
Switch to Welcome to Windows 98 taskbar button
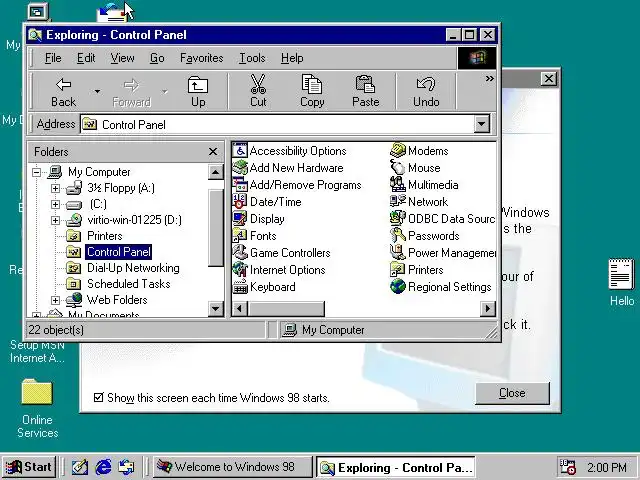[x=232, y=467]
